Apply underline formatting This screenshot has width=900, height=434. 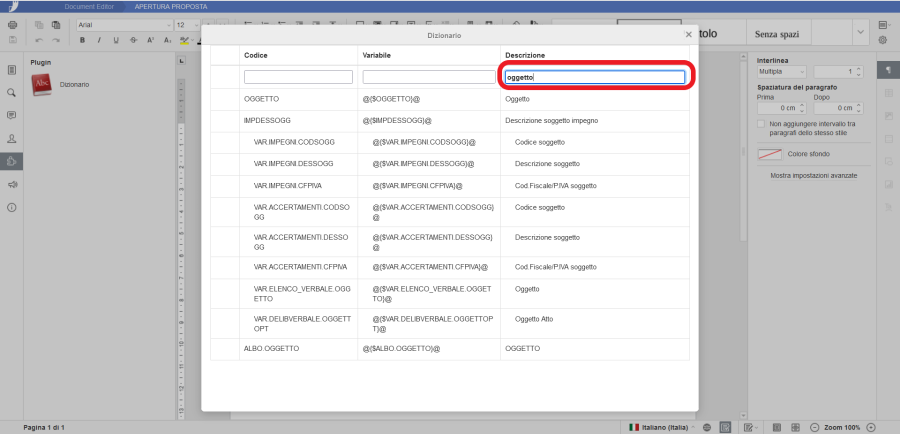coord(117,40)
